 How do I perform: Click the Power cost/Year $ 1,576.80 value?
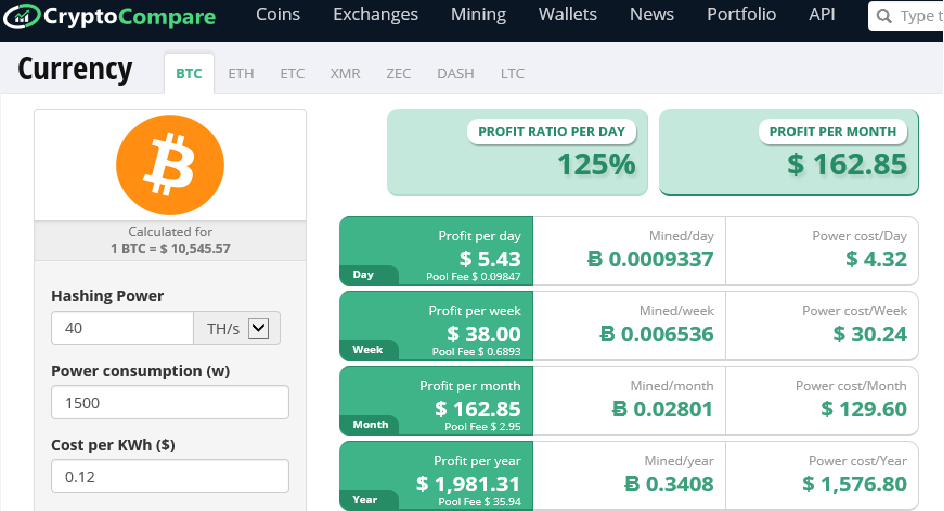click(x=854, y=483)
